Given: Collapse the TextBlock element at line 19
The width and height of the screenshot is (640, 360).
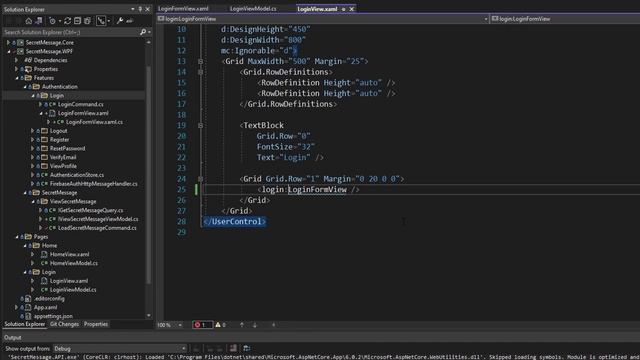Looking at the screenshot, I should click(200, 125).
